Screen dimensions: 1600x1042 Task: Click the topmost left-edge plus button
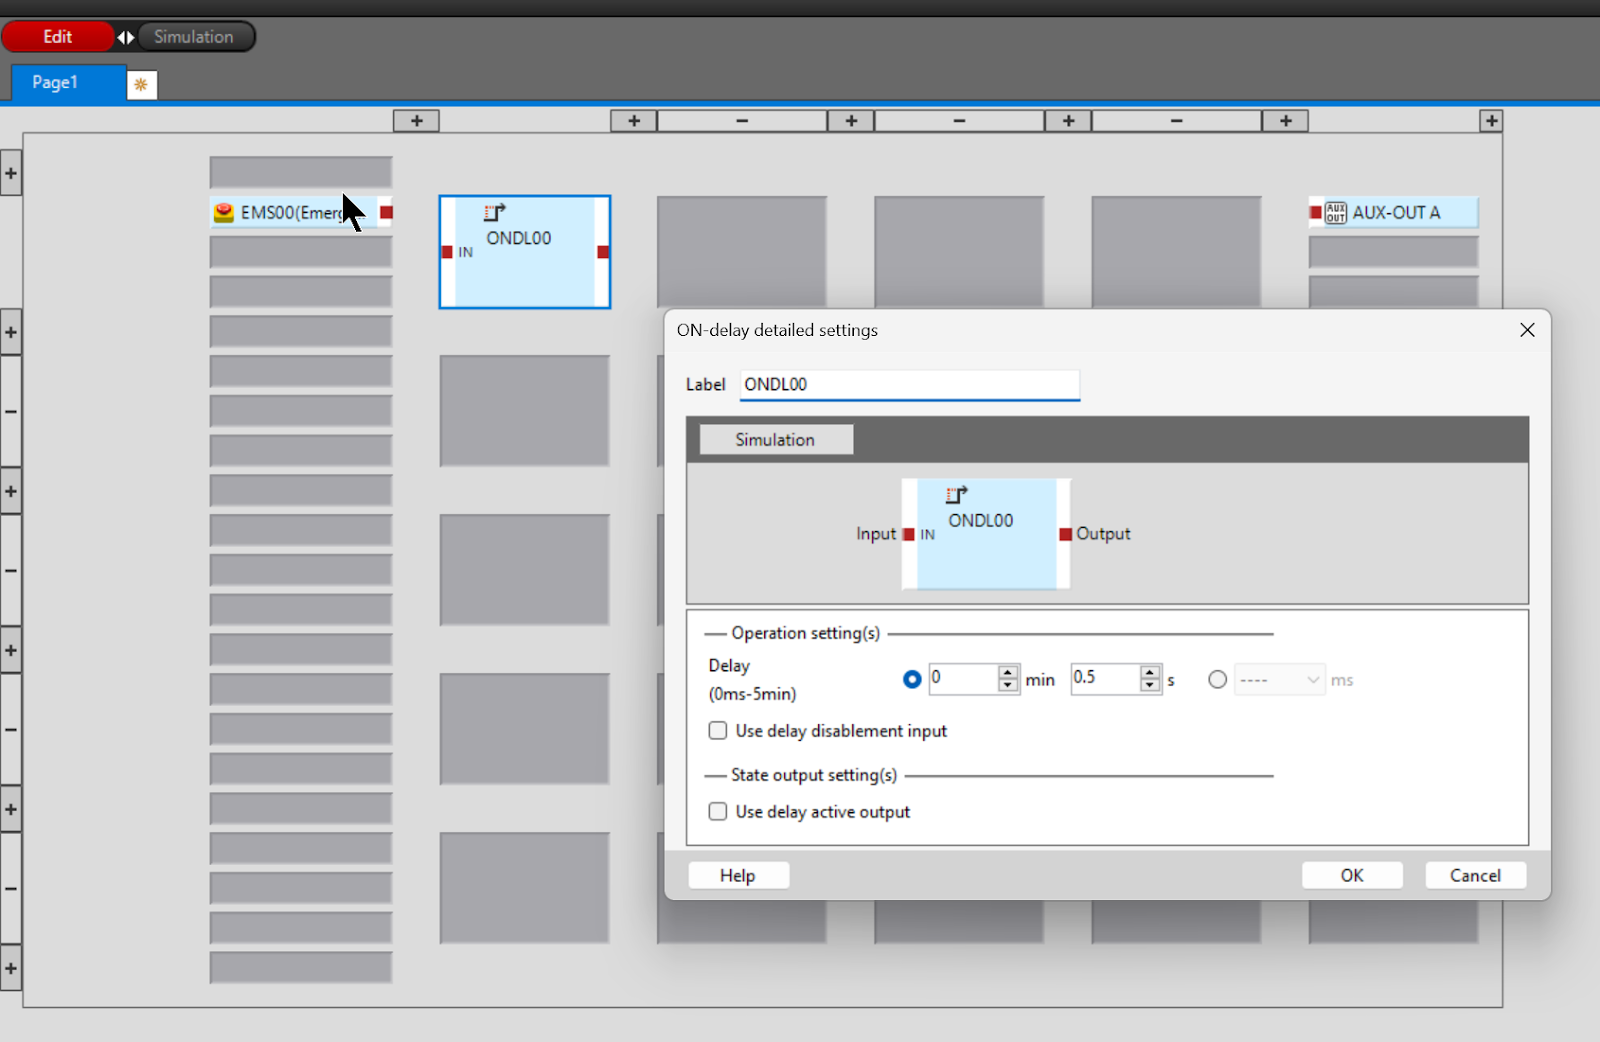pyautogui.click(x=11, y=173)
